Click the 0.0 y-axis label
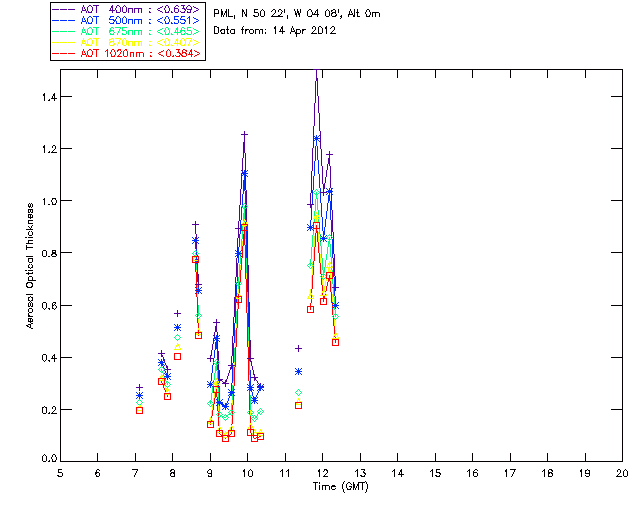This screenshot has width=640, height=512. [x=49, y=459]
